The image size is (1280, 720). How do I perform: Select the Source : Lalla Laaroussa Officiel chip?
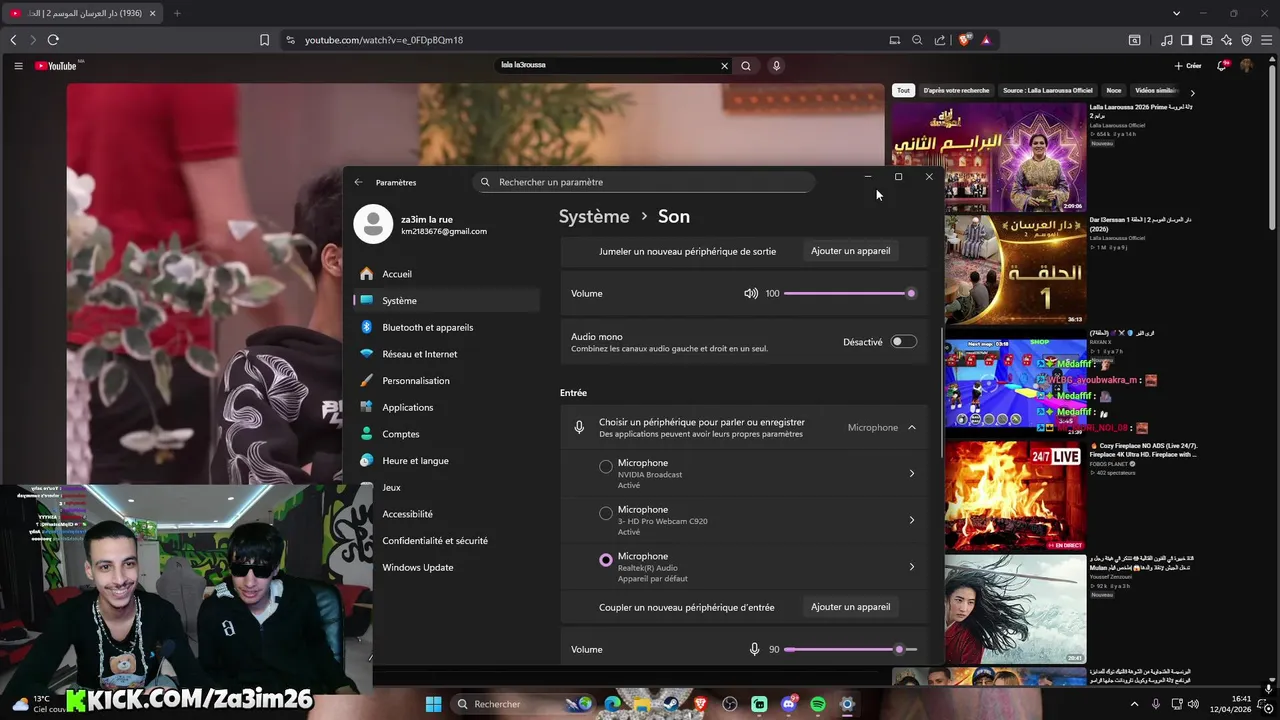1048,90
